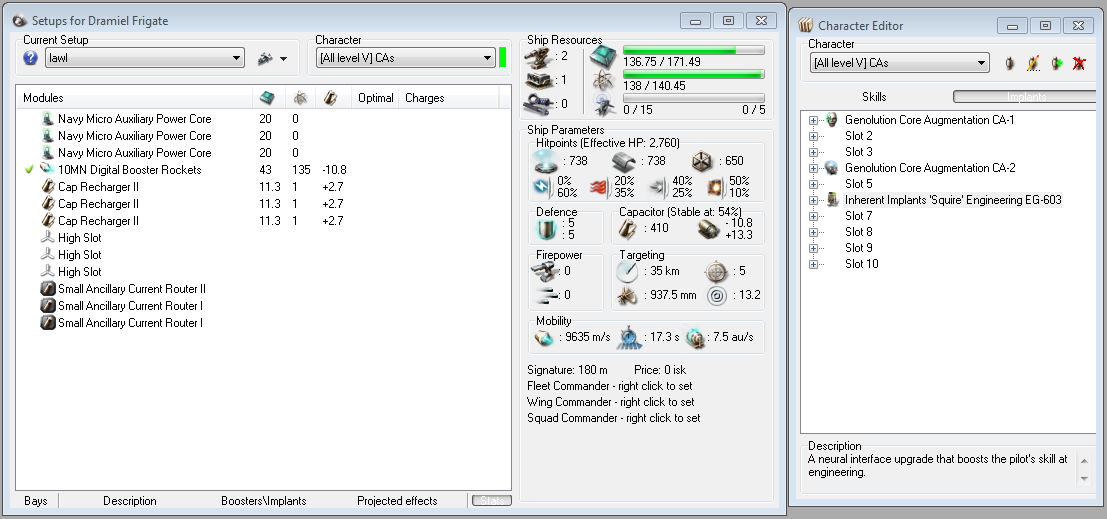Screen dimensions: 1107x519
Task: Click the capacitor recharge icon showing -10.8 +13.3
Action: (x=708, y=228)
